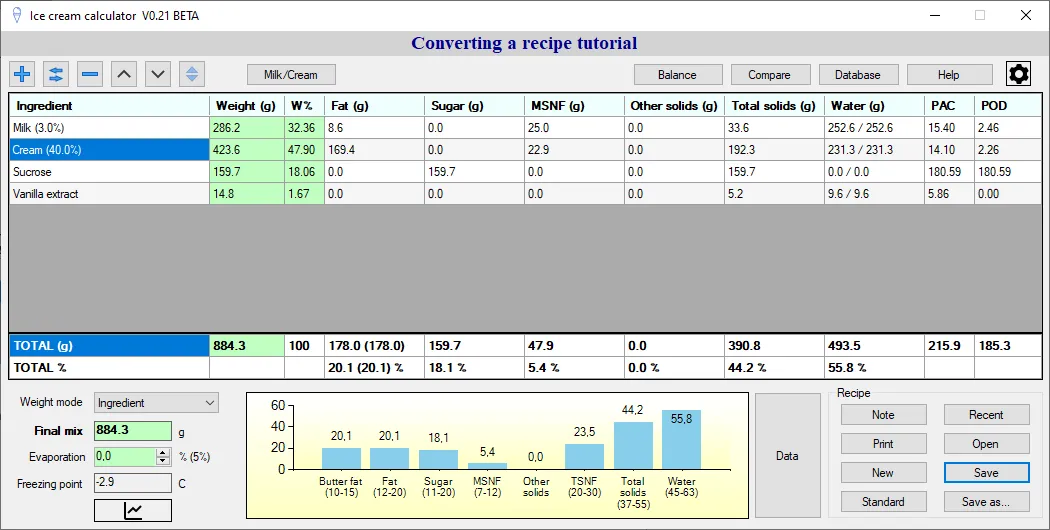
Task: Click Milk W% cell 32.36
Action: pos(305,127)
